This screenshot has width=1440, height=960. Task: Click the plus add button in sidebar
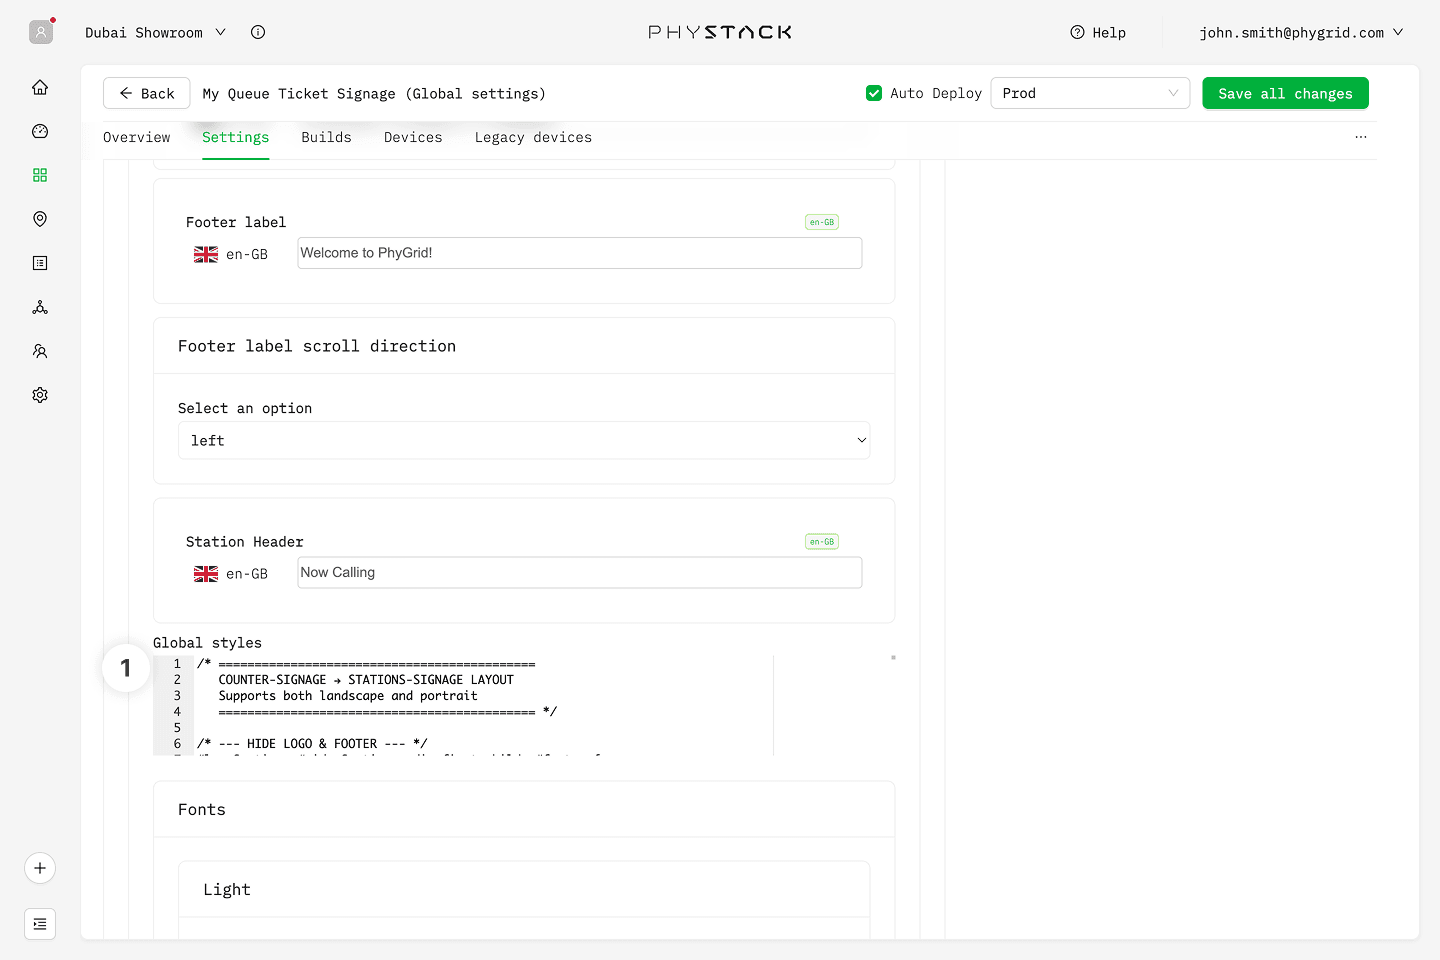40,868
